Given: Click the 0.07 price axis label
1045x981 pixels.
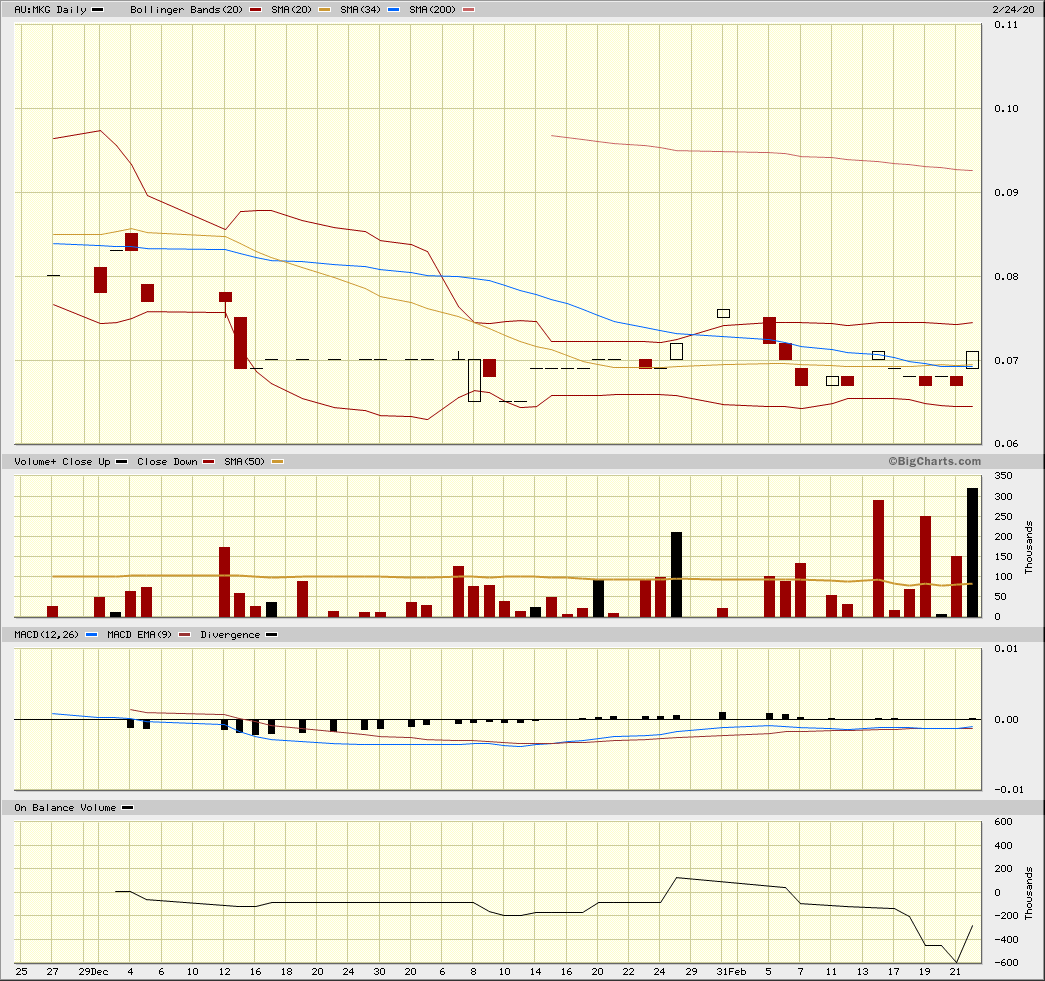Looking at the screenshot, I should click(1006, 361).
